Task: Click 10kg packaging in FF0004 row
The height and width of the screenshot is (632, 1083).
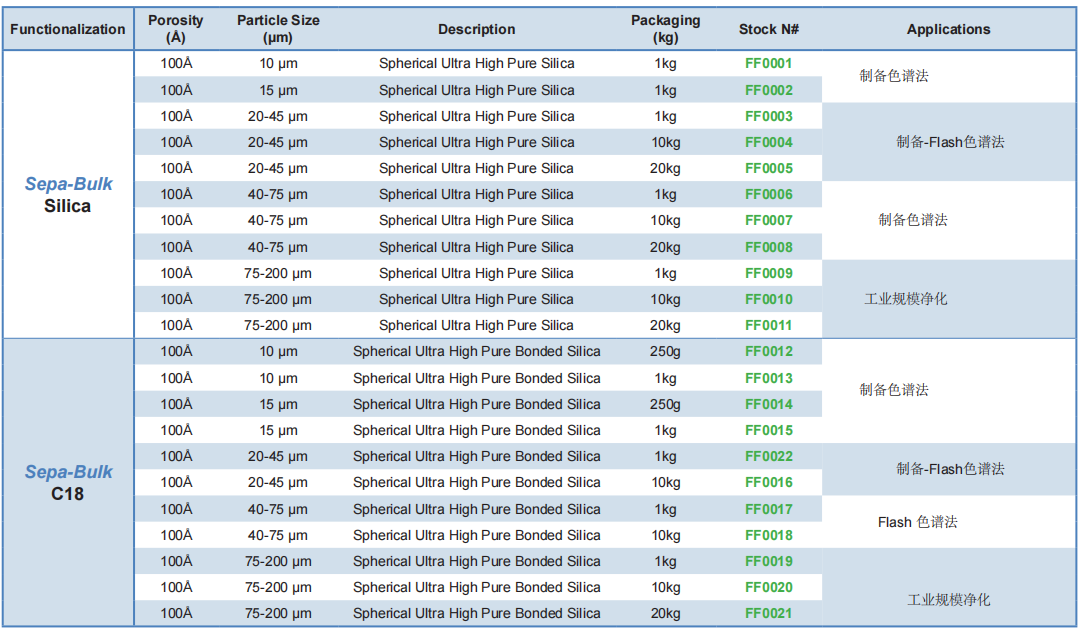Action: coord(665,142)
